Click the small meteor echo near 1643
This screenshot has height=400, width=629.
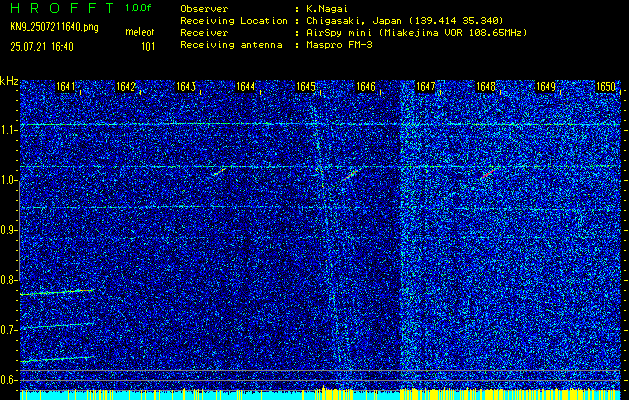219,172
